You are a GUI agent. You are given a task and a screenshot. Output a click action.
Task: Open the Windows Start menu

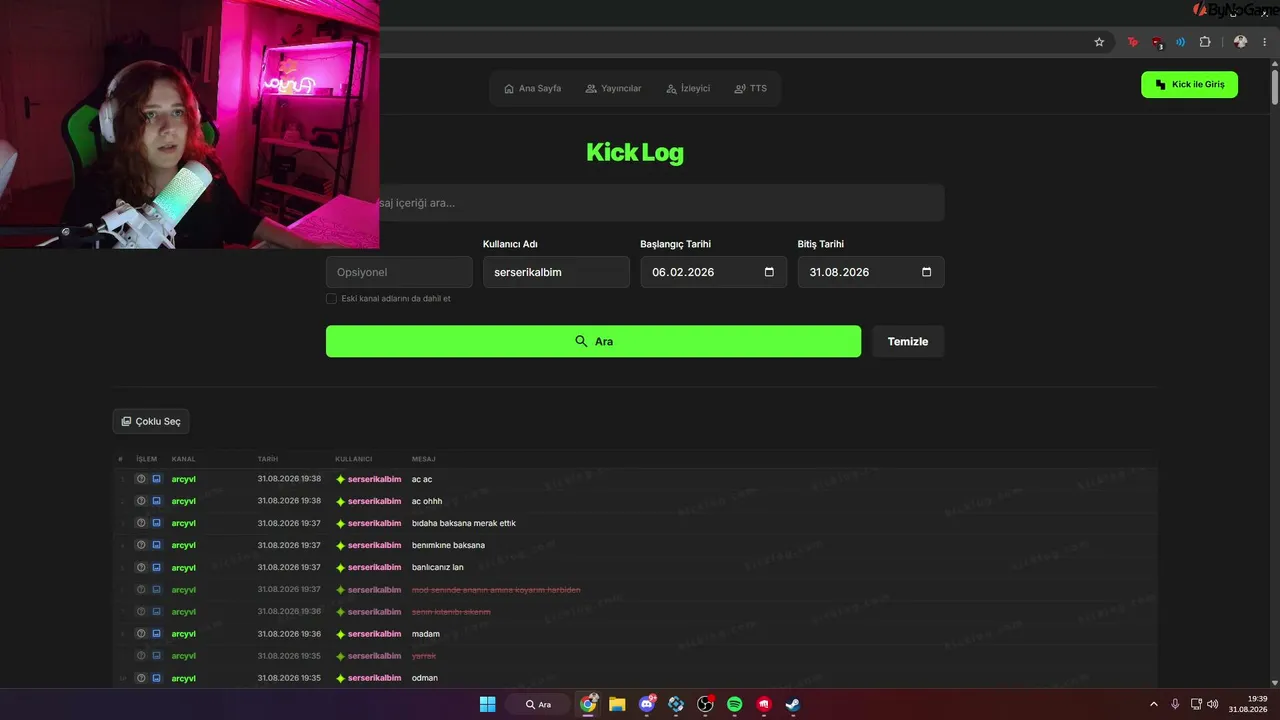pos(487,704)
